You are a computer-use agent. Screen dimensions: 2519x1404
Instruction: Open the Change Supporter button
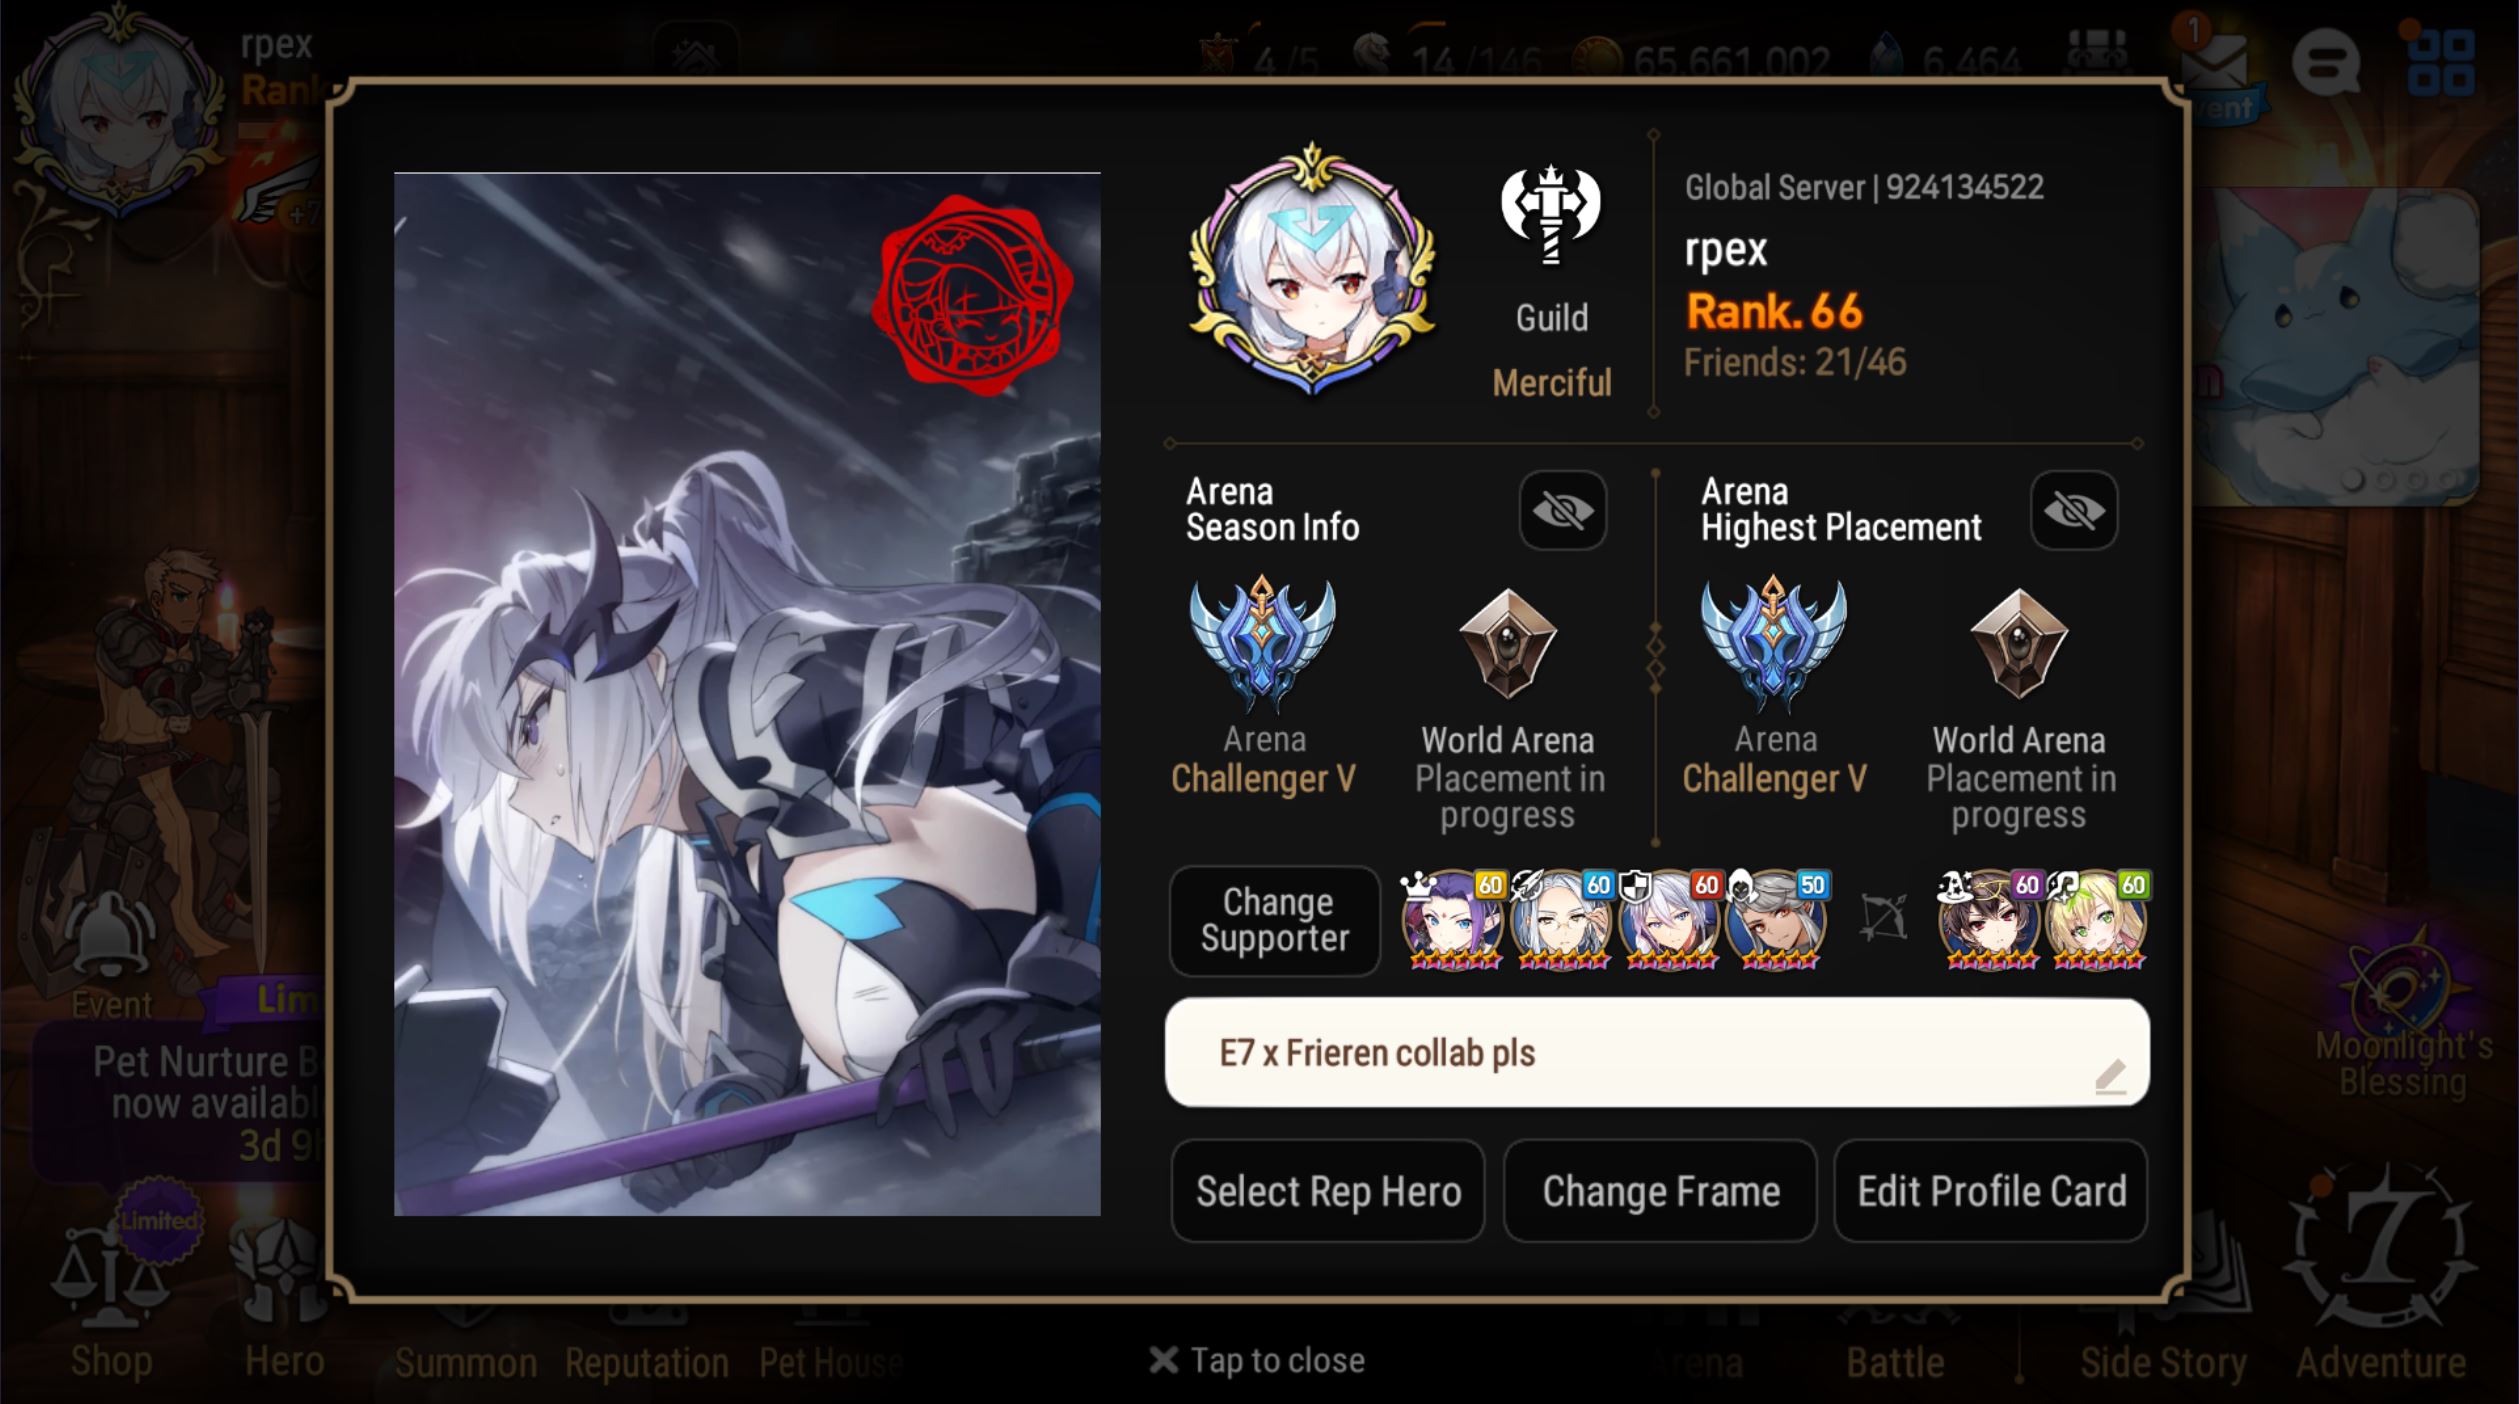tap(1275, 920)
